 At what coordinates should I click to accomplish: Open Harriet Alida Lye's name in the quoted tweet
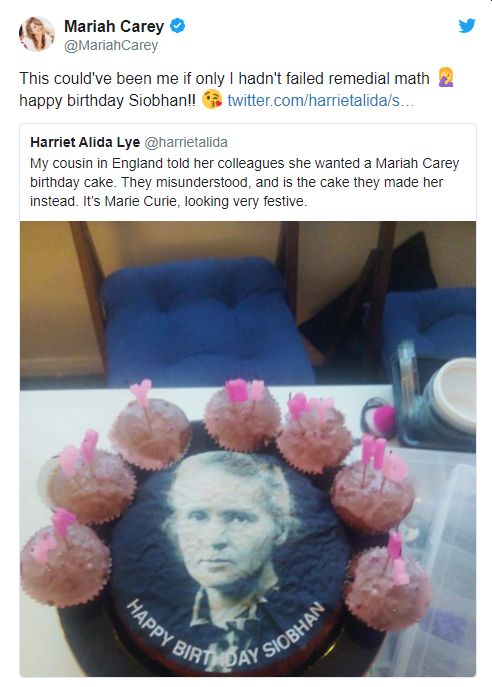[x=85, y=142]
